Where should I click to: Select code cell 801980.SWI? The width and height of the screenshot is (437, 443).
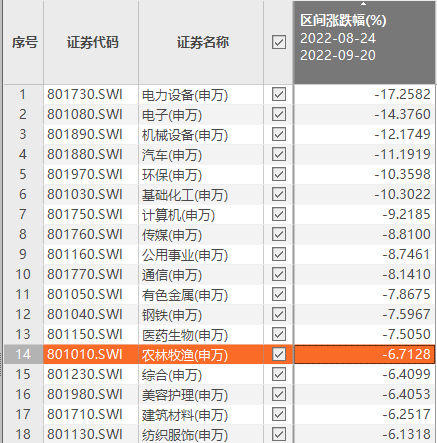coord(91,394)
